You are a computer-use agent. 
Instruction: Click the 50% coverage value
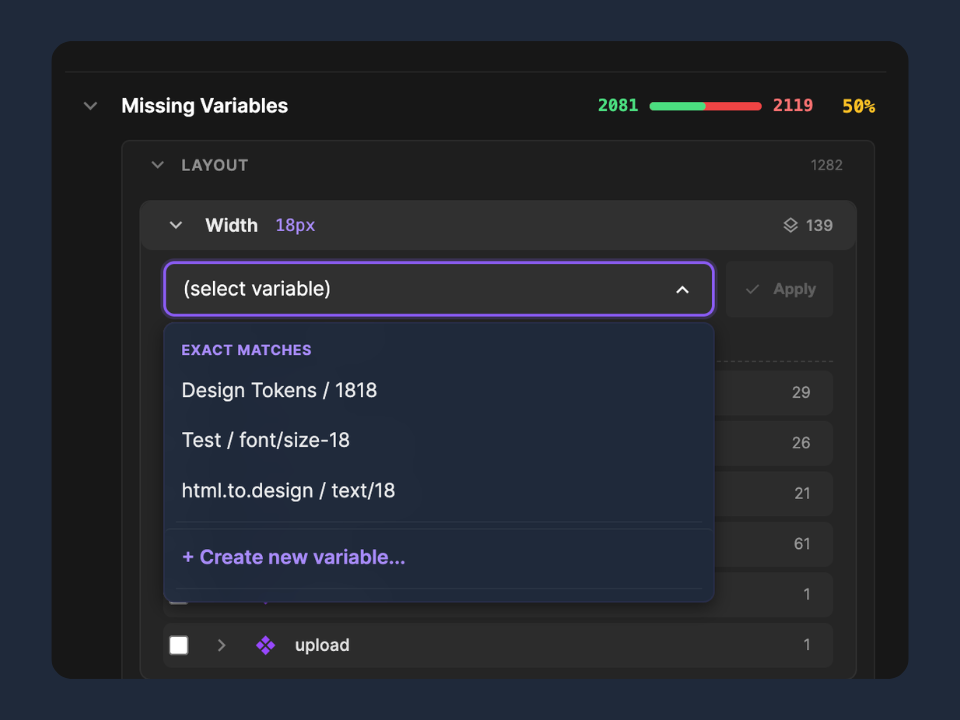pyautogui.click(x=858, y=107)
